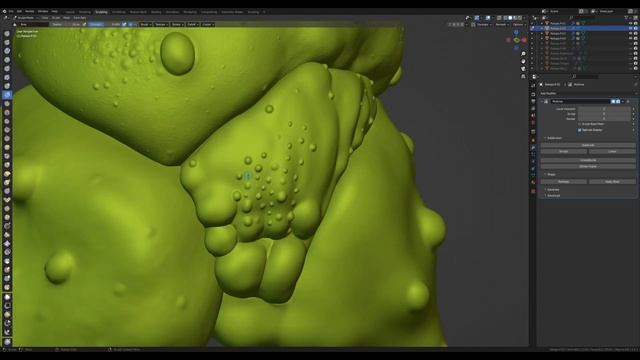Switch to the UV Editing workspace tab
Screen dimensions: 640x360
118,12
